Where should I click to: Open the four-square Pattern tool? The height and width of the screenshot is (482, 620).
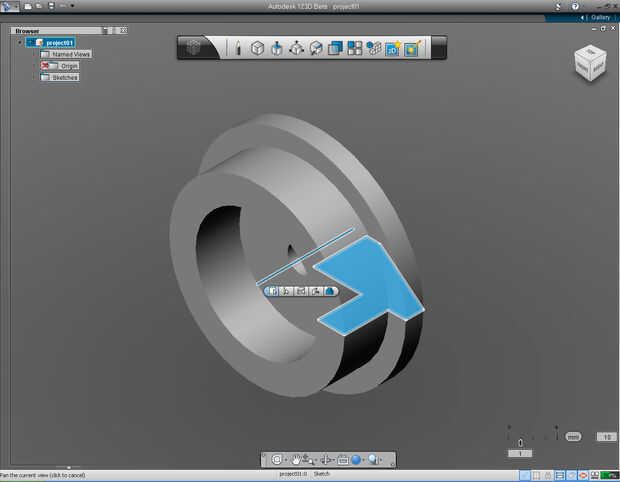(x=354, y=48)
